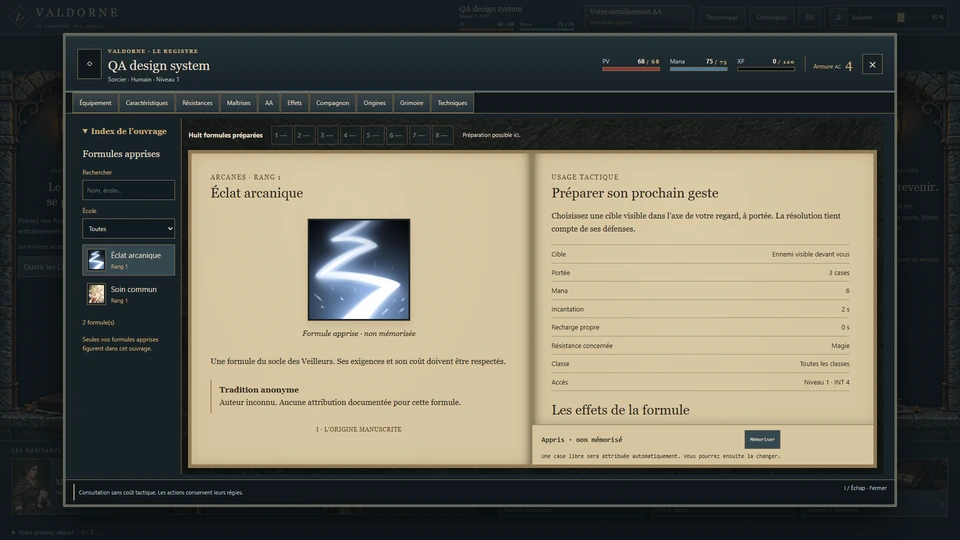Screen dimensions: 960x540
Task: Click the Recharge propre row
Action: pos(700,327)
